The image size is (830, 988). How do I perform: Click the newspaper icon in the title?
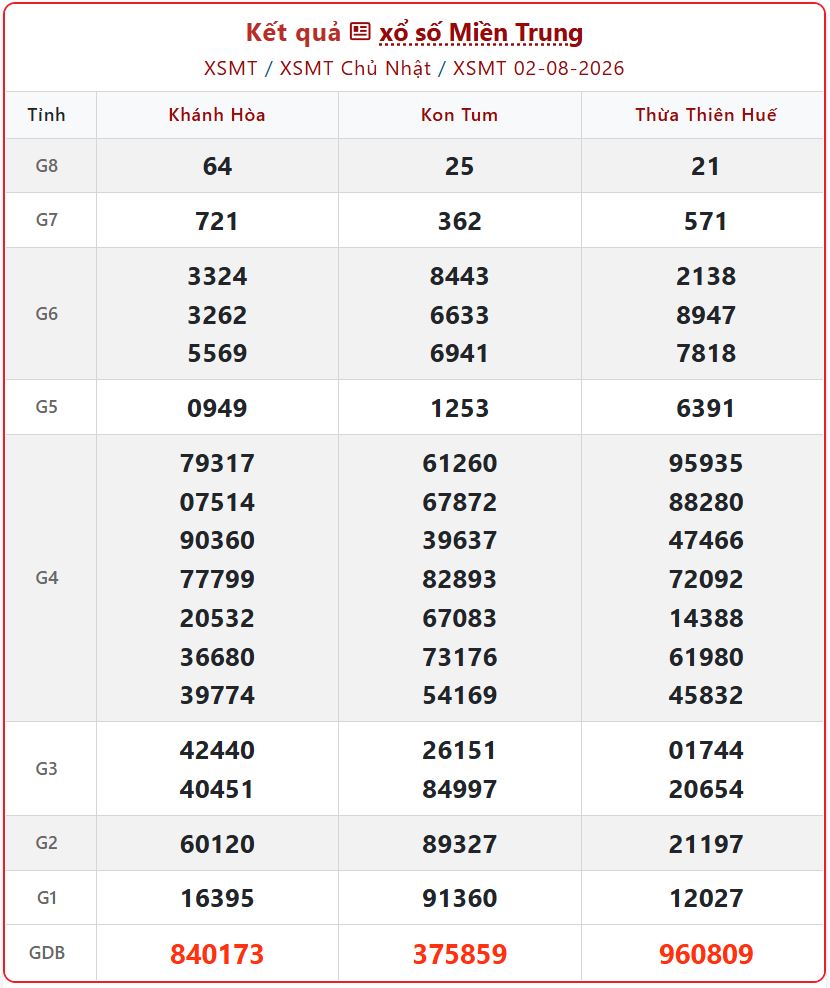[360, 31]
